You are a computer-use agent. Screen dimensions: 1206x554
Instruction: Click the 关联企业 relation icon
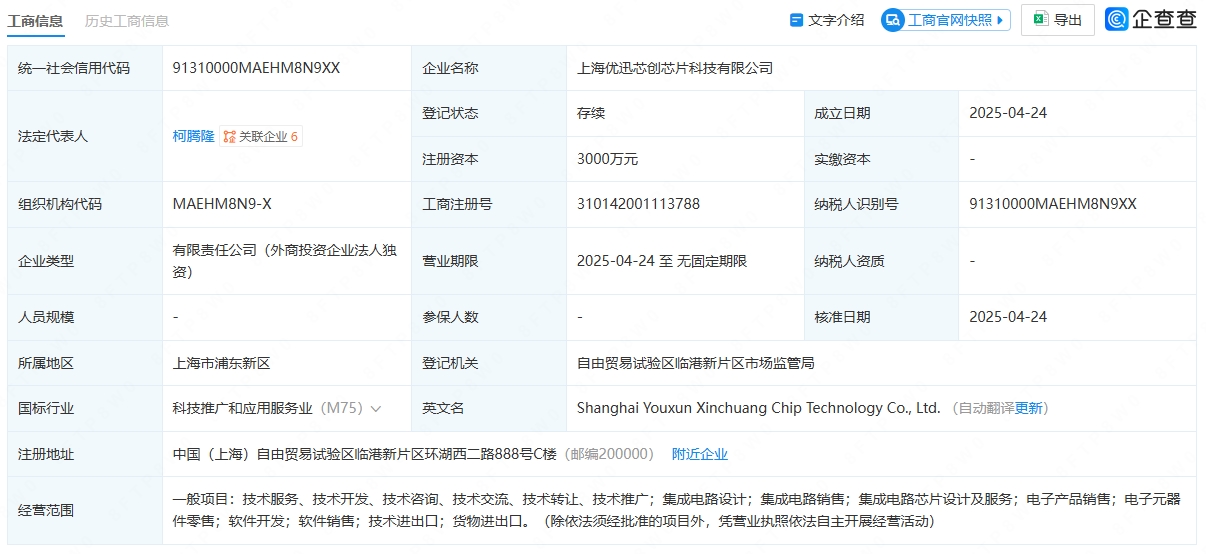(229, 137)
